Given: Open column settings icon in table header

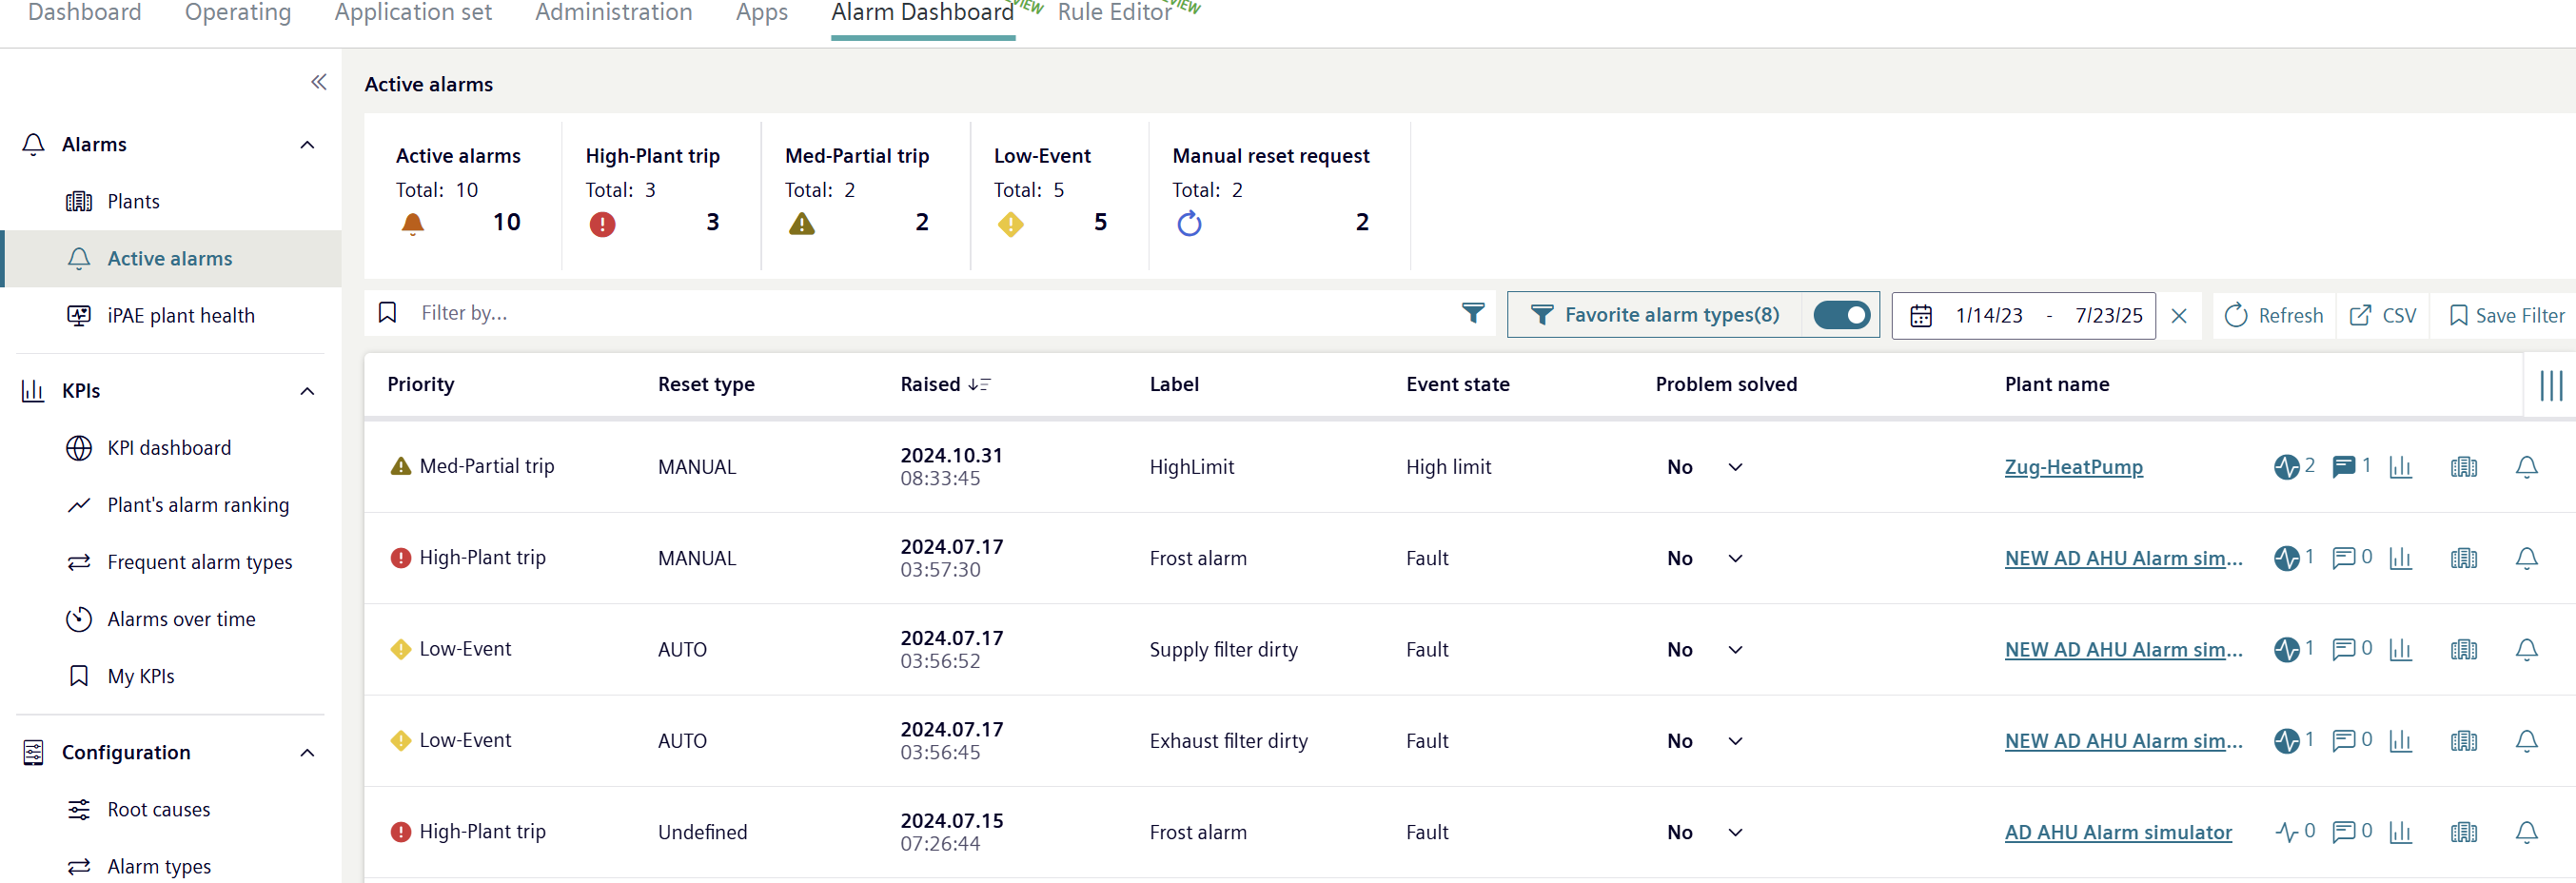Looking at the screenshot, I should point(2550,385).
